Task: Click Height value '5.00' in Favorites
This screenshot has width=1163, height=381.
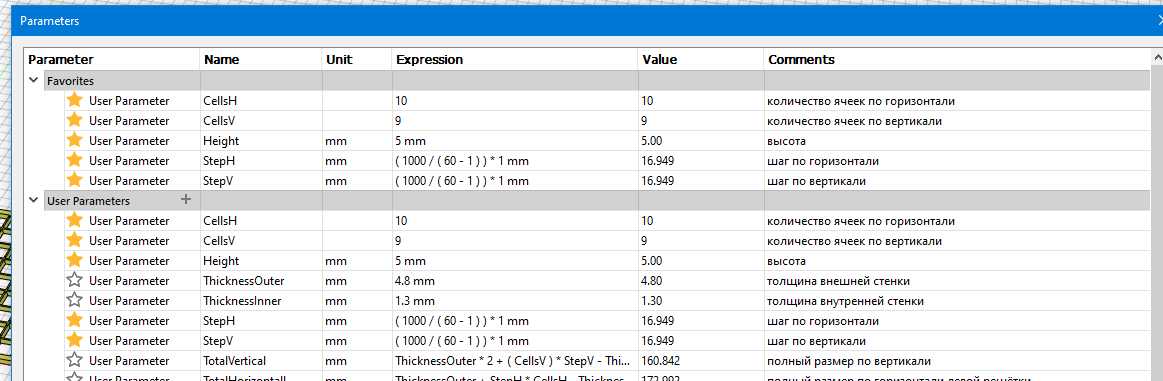Action: tap(652, 141)
